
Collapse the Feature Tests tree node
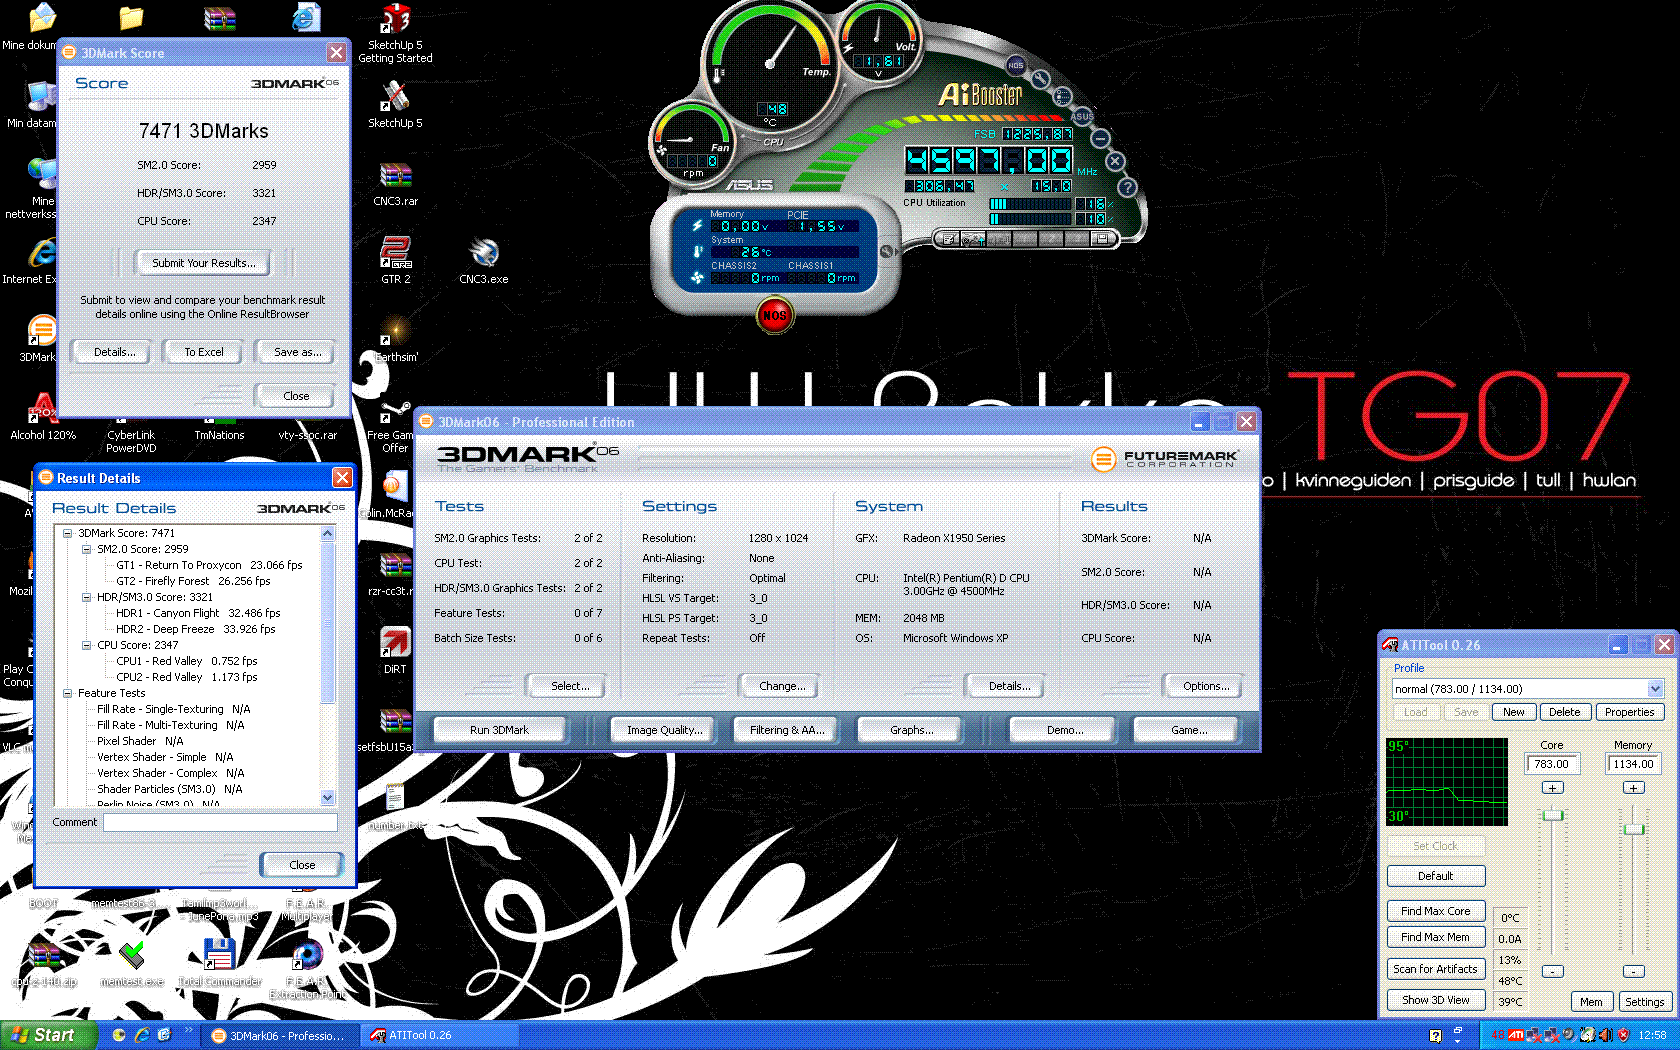[x=68, y=693]
